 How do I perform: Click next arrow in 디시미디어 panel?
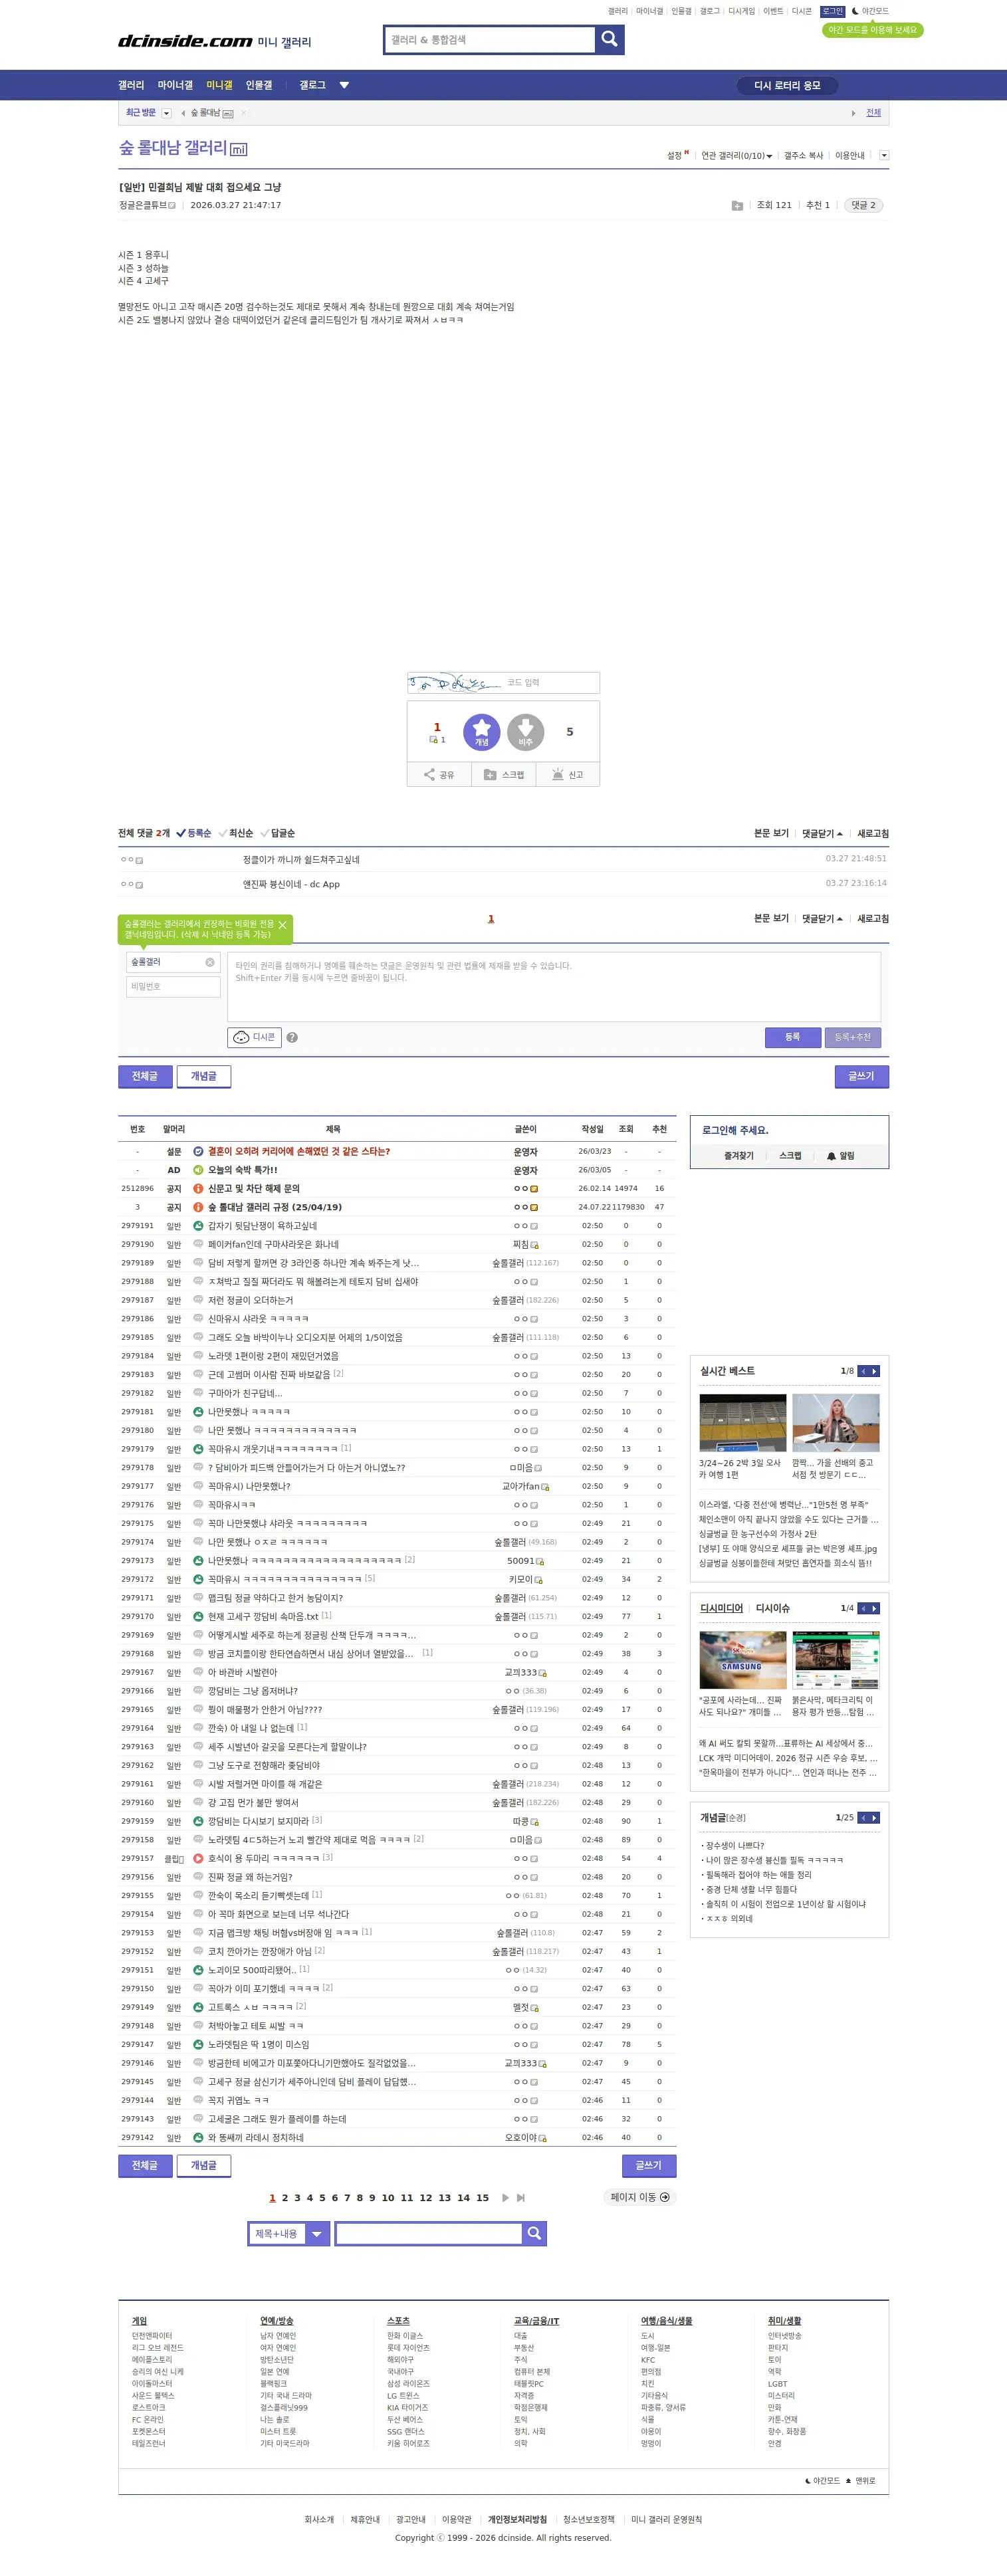[x=875, y=1608]
